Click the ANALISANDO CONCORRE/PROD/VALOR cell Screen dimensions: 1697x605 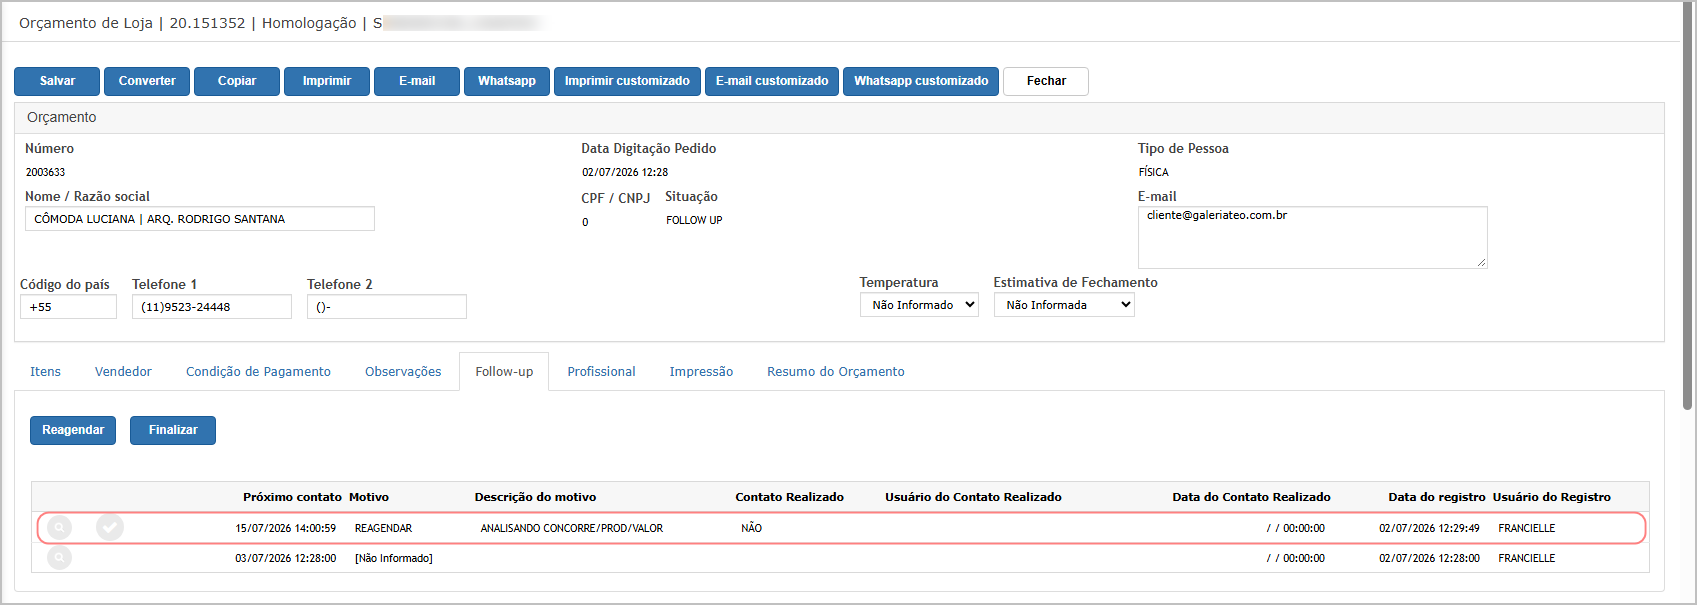pos(572,528)
